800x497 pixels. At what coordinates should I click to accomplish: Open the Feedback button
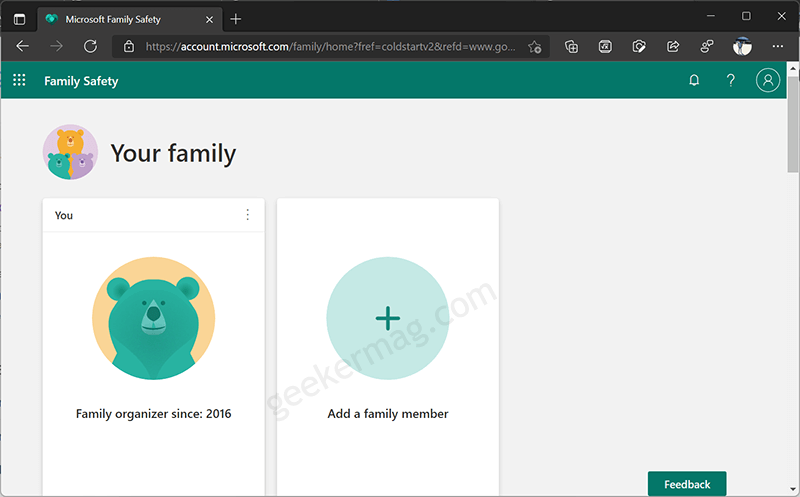click(687, 484)
